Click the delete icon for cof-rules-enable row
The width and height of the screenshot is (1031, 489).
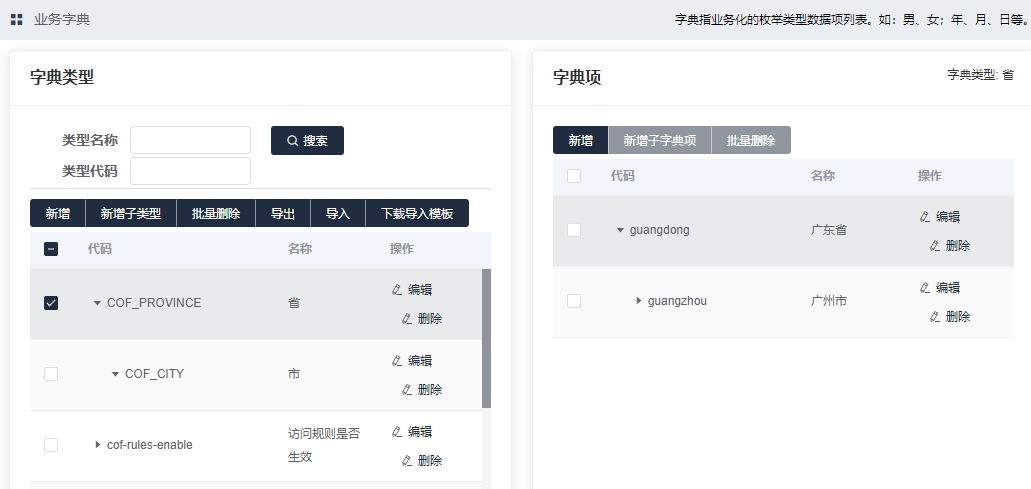(407, 461)
